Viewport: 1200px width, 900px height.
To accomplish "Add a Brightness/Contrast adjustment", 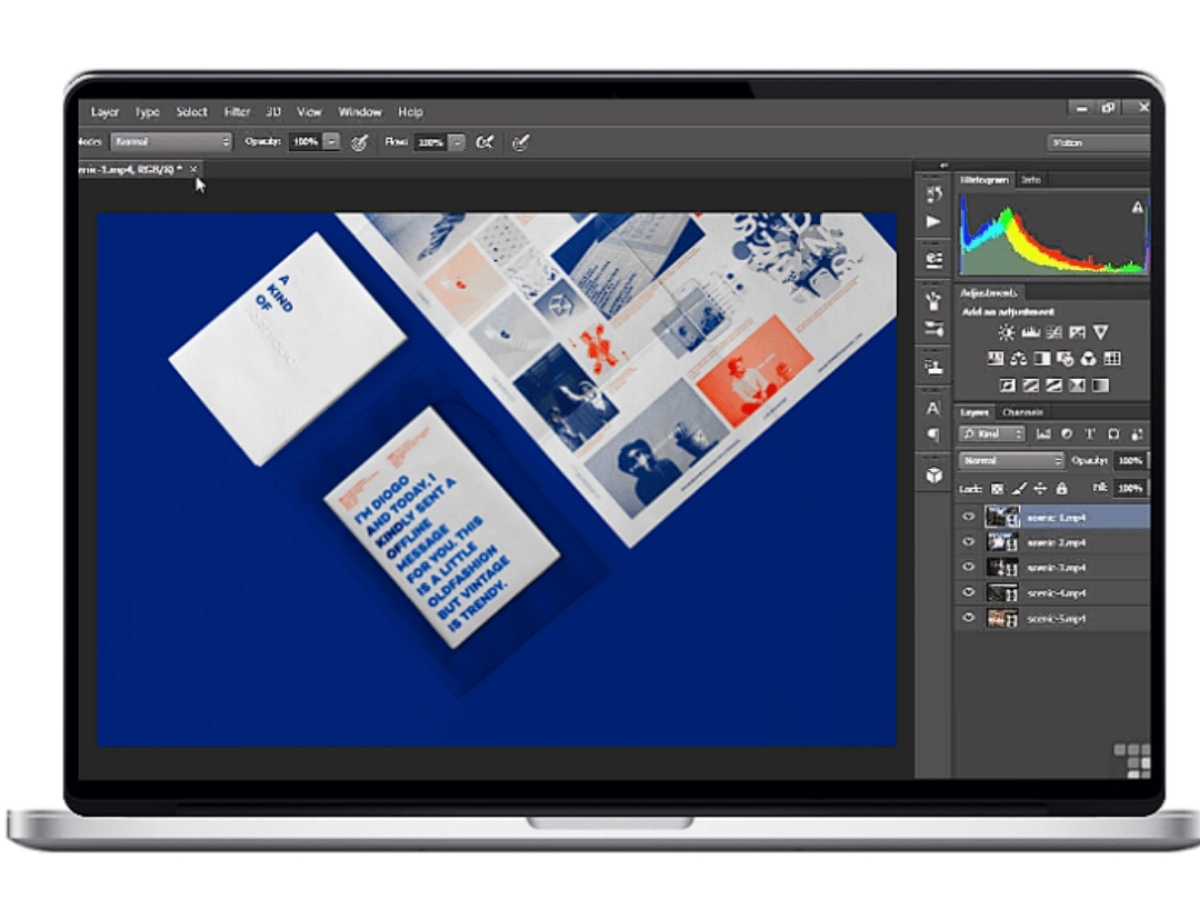I will point(1006,332).
